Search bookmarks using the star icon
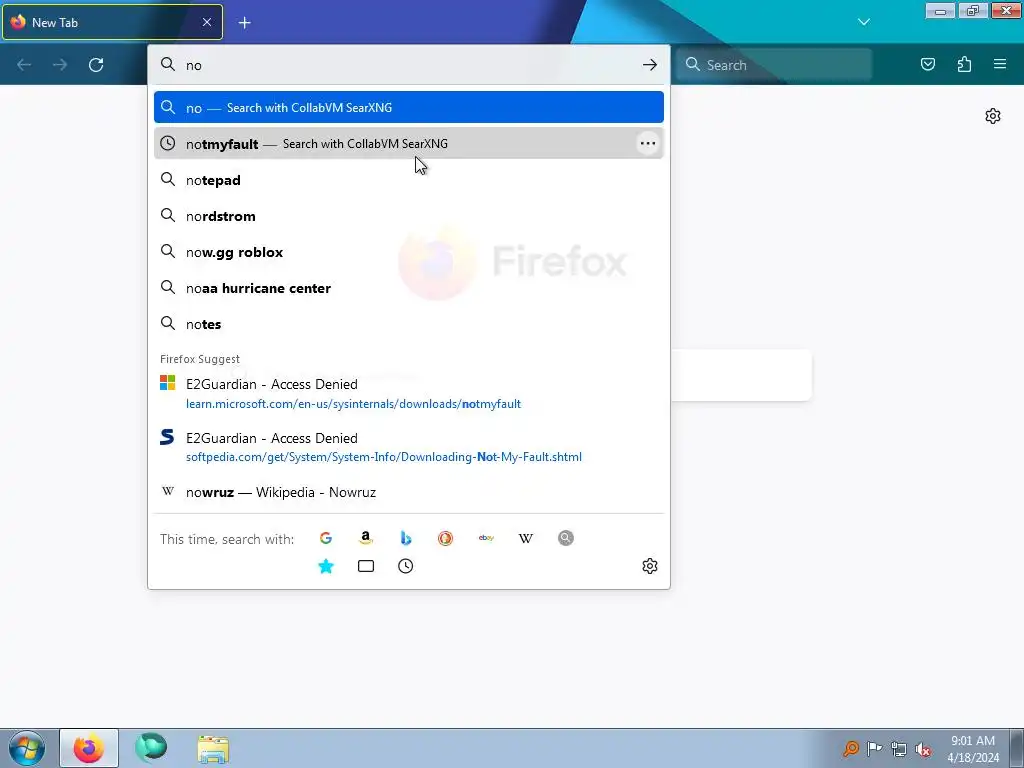 point(326,566)
